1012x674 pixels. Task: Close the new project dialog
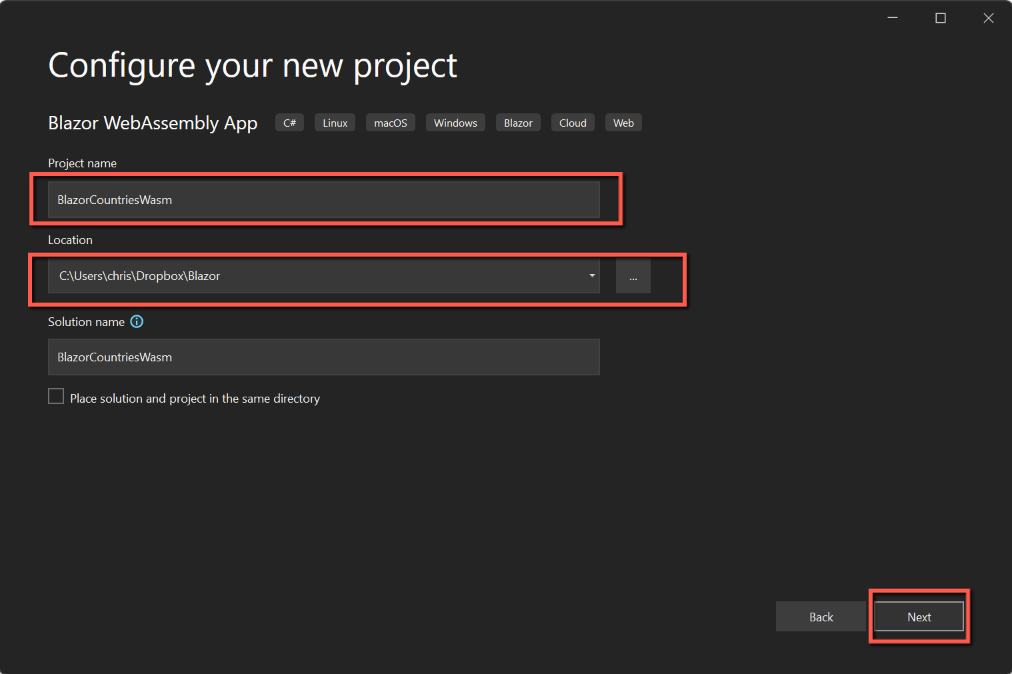[986, 18]
